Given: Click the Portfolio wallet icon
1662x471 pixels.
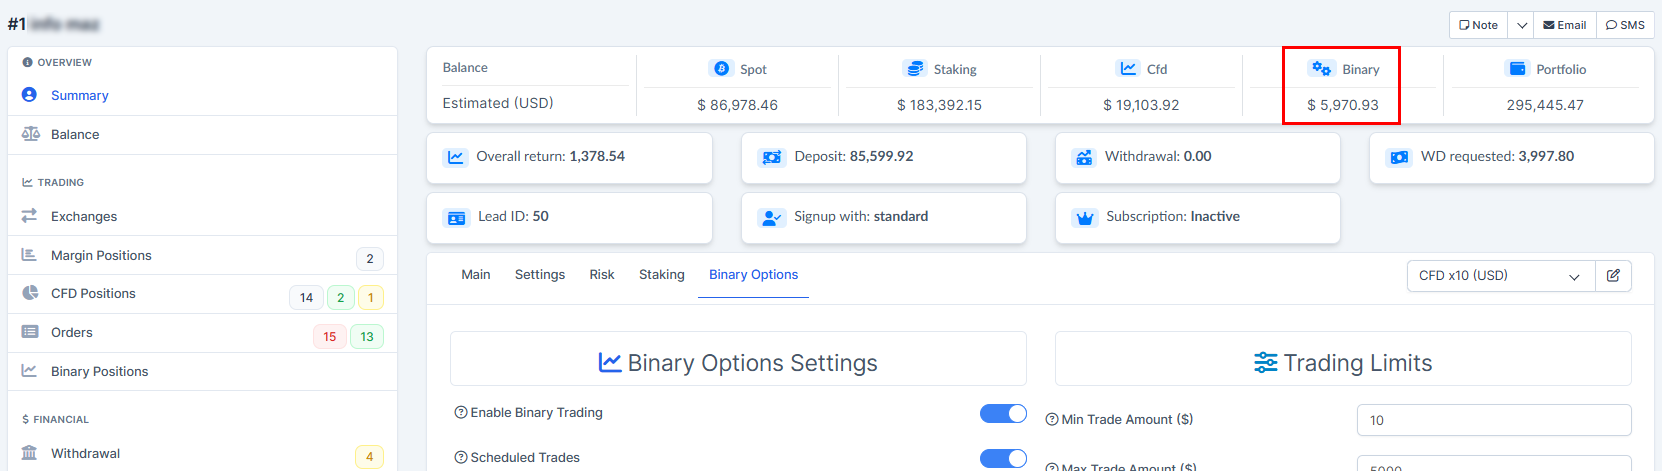Looking at the screenshot, I should pyautogui.click(x=1517, y=68).
